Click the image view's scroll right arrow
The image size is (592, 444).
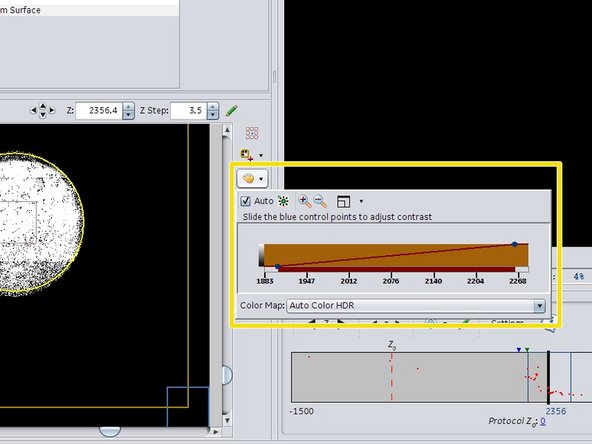click(215, 431)
